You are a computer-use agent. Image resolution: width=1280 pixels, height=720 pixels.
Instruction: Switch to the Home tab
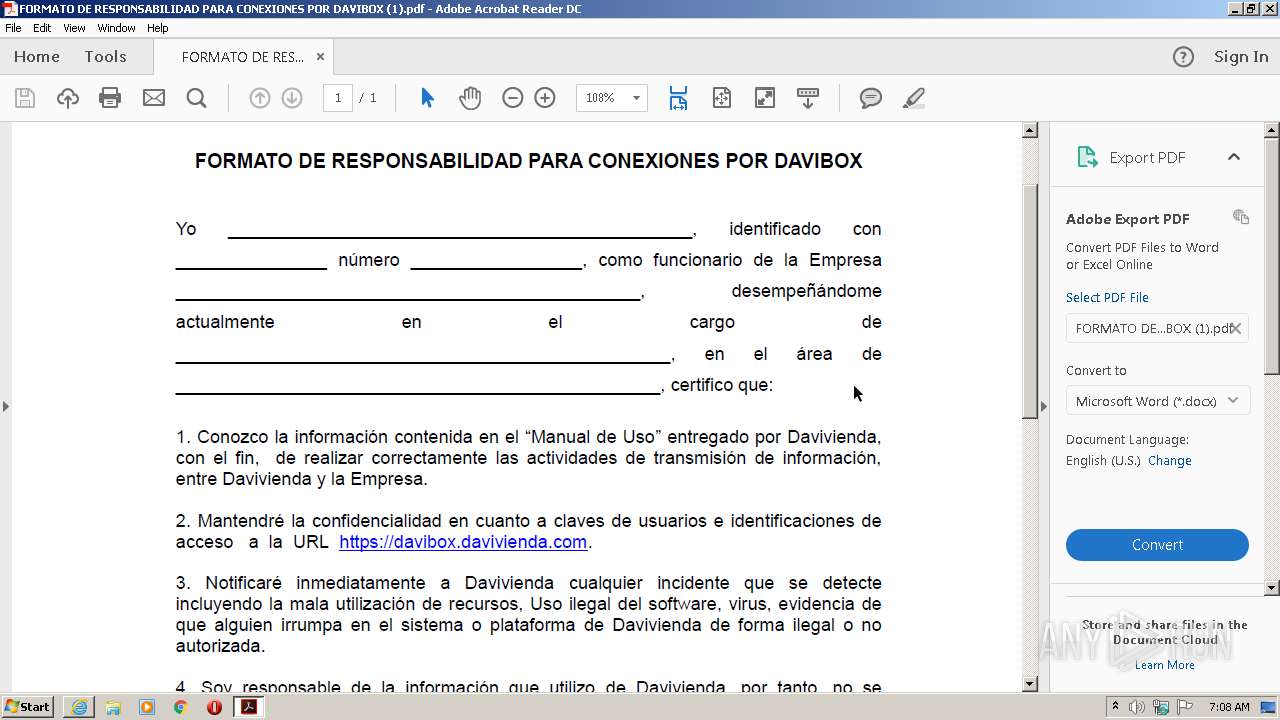tap(37, 57)
